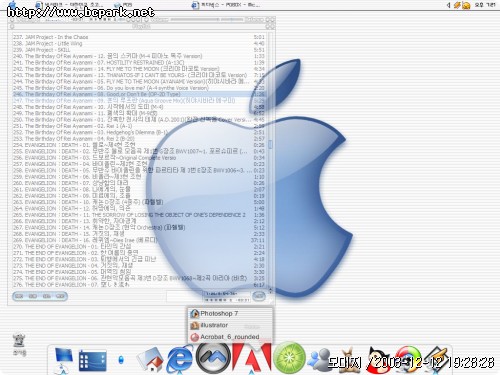Click the speaker icon in the tray
The height and width of the screenshot is (375, 500).
click(x=448, y=5)
